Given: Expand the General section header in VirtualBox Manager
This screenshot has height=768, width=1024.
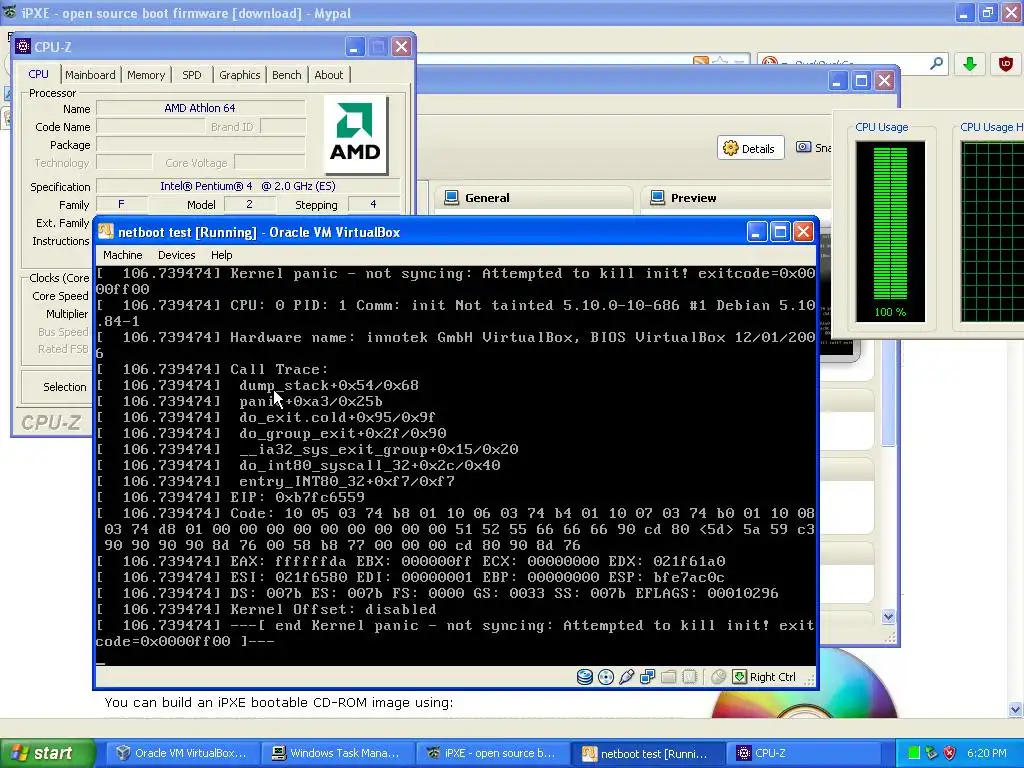Looking at the screenshot, I should pyautogui.click(x=534, y=198).
